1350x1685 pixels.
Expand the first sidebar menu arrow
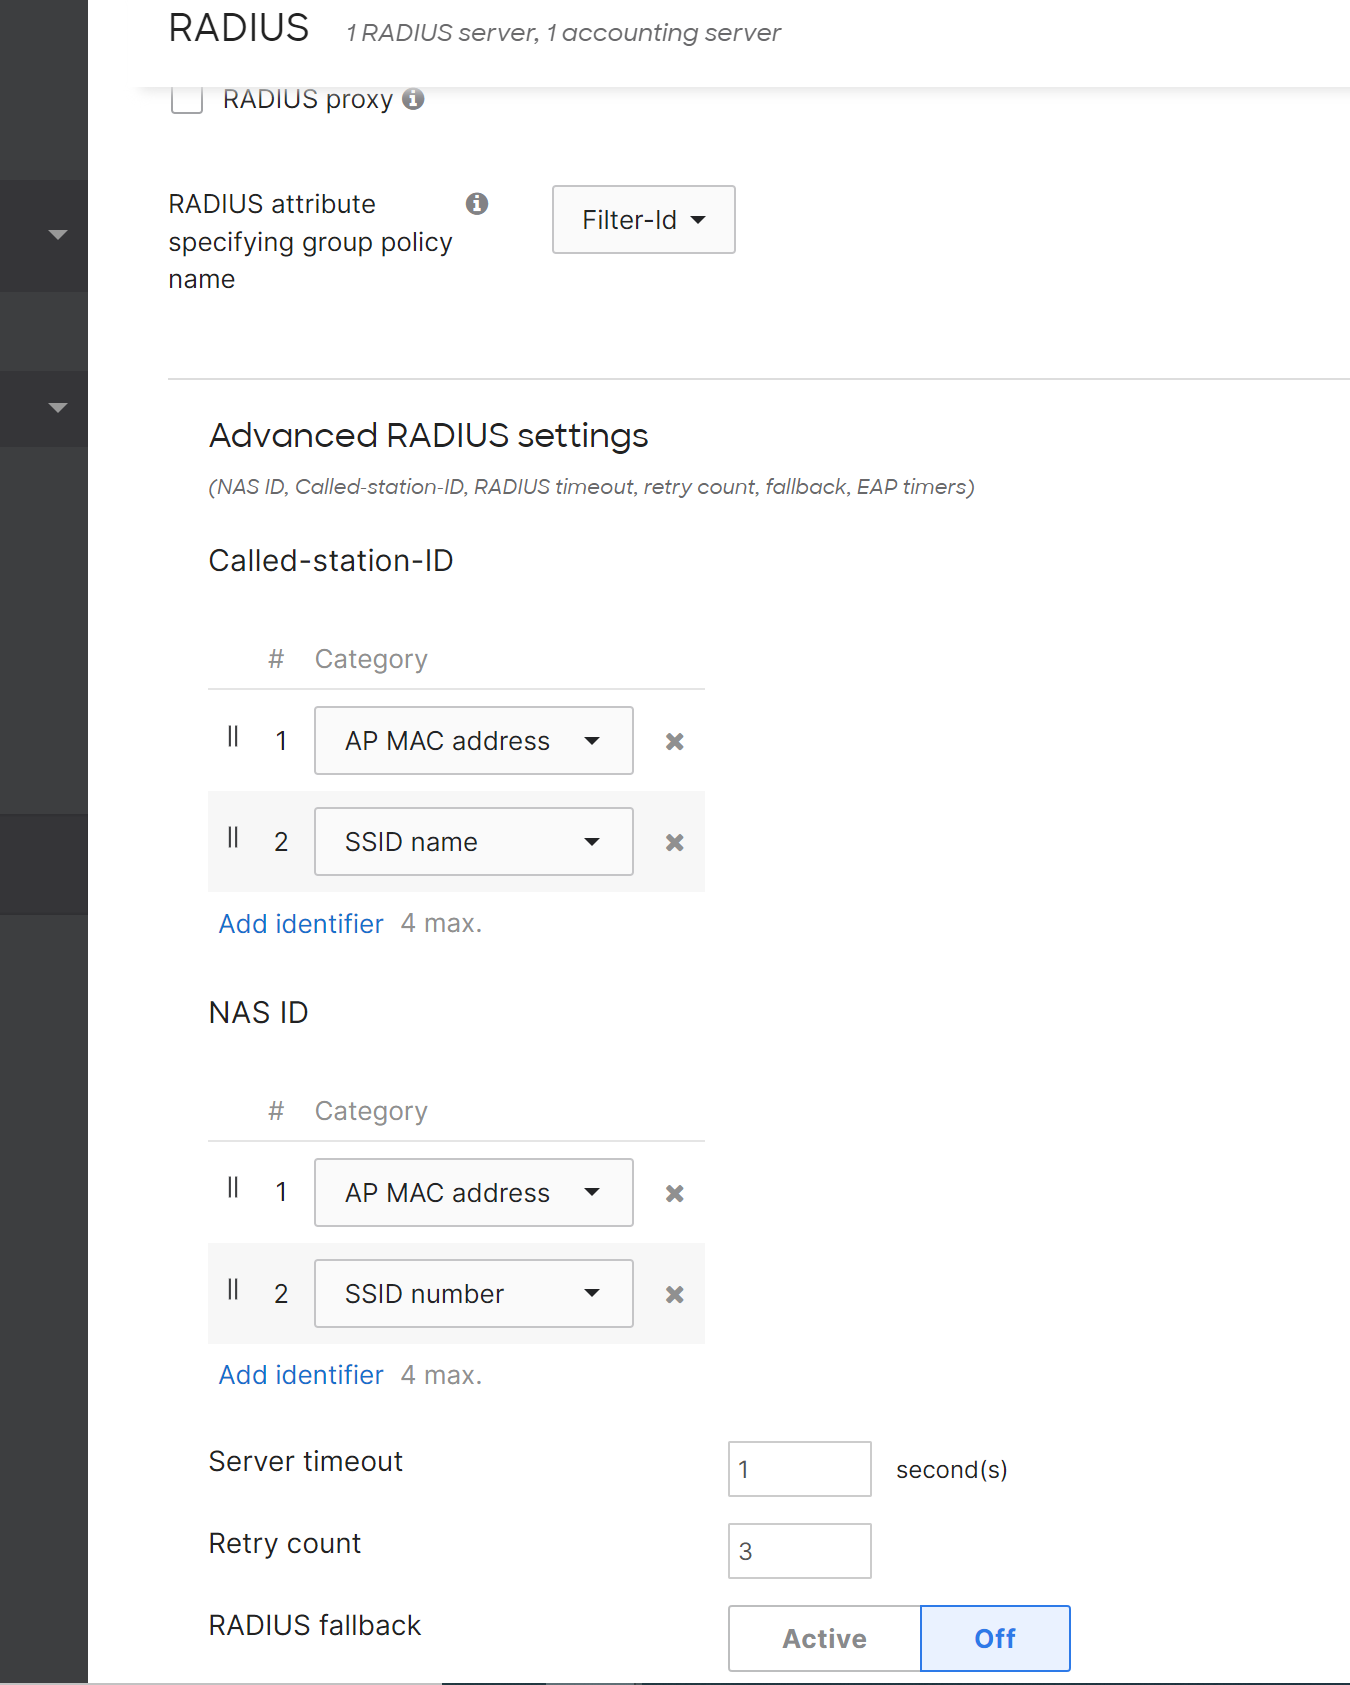click(x=58, y=235)
